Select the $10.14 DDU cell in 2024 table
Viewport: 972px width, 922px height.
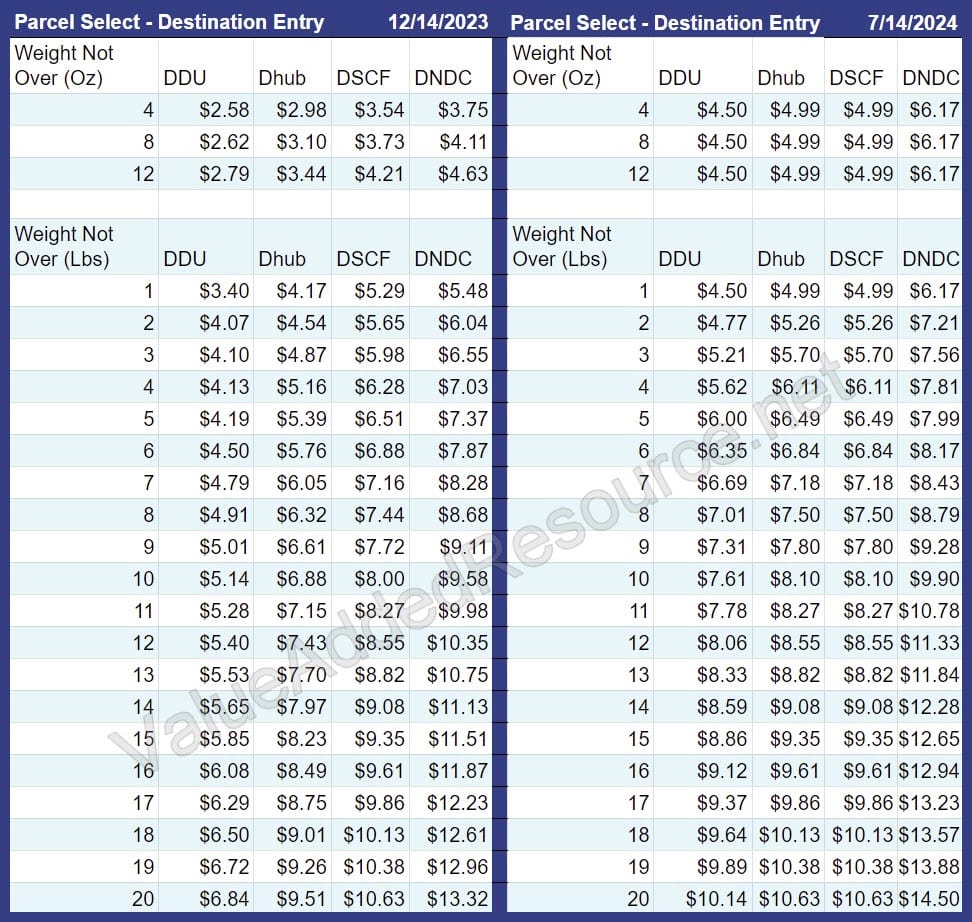coord(716,898)
